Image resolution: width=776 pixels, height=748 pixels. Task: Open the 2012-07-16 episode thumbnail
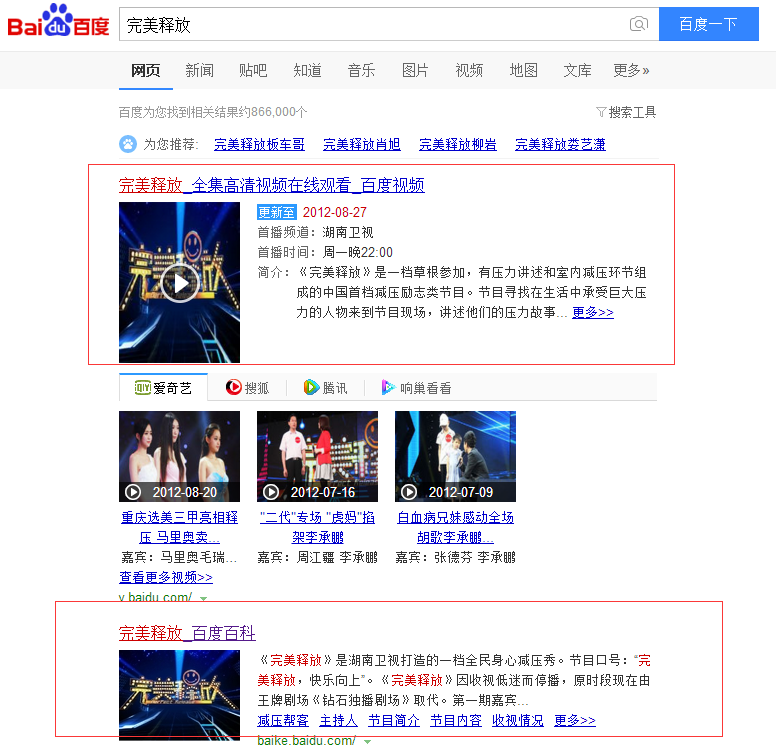pyautogui.click(x=317, y=456)
